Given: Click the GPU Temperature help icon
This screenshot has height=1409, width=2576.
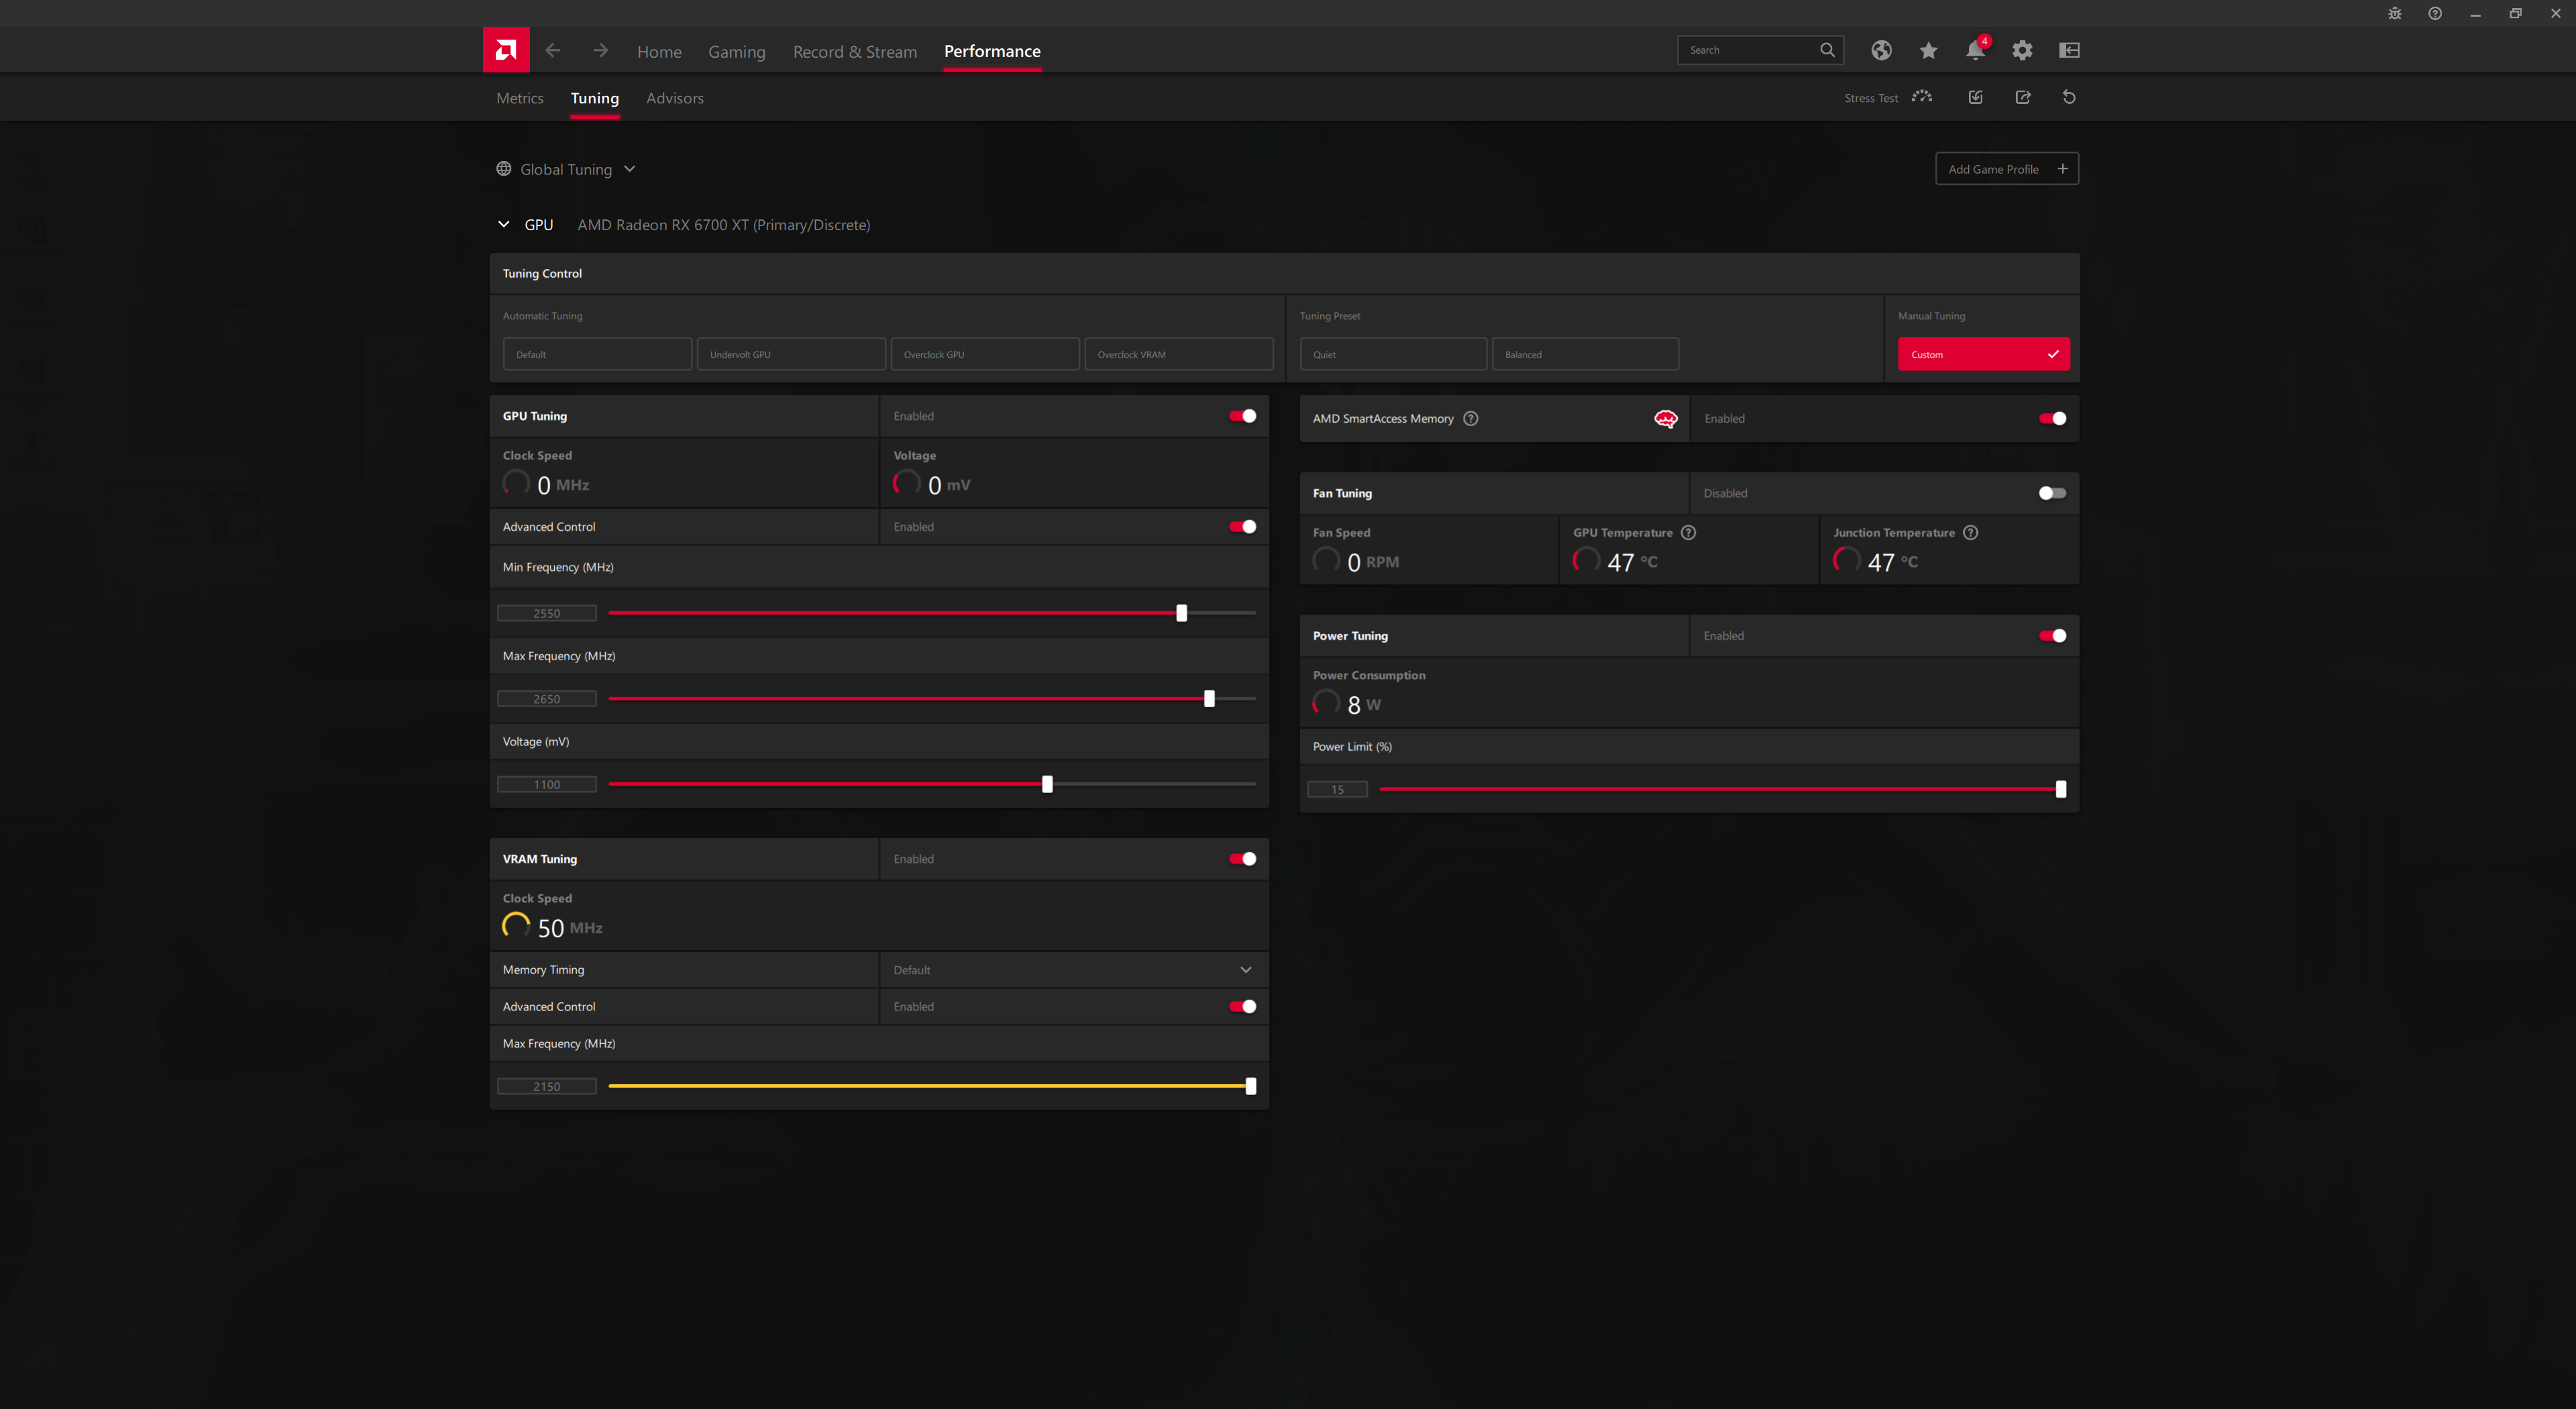Looking at the screenshot, I should 1688,532.
